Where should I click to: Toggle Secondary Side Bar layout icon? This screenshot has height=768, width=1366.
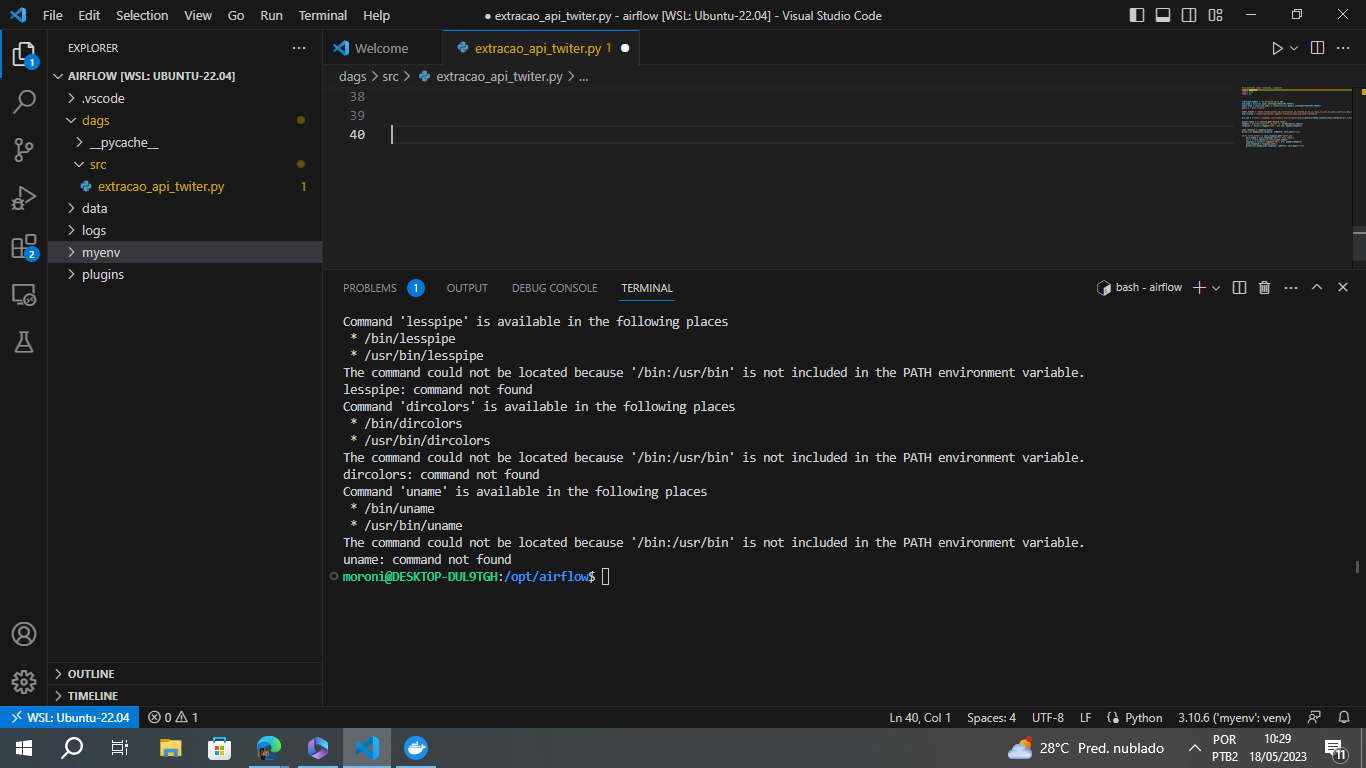[1189, 15]
